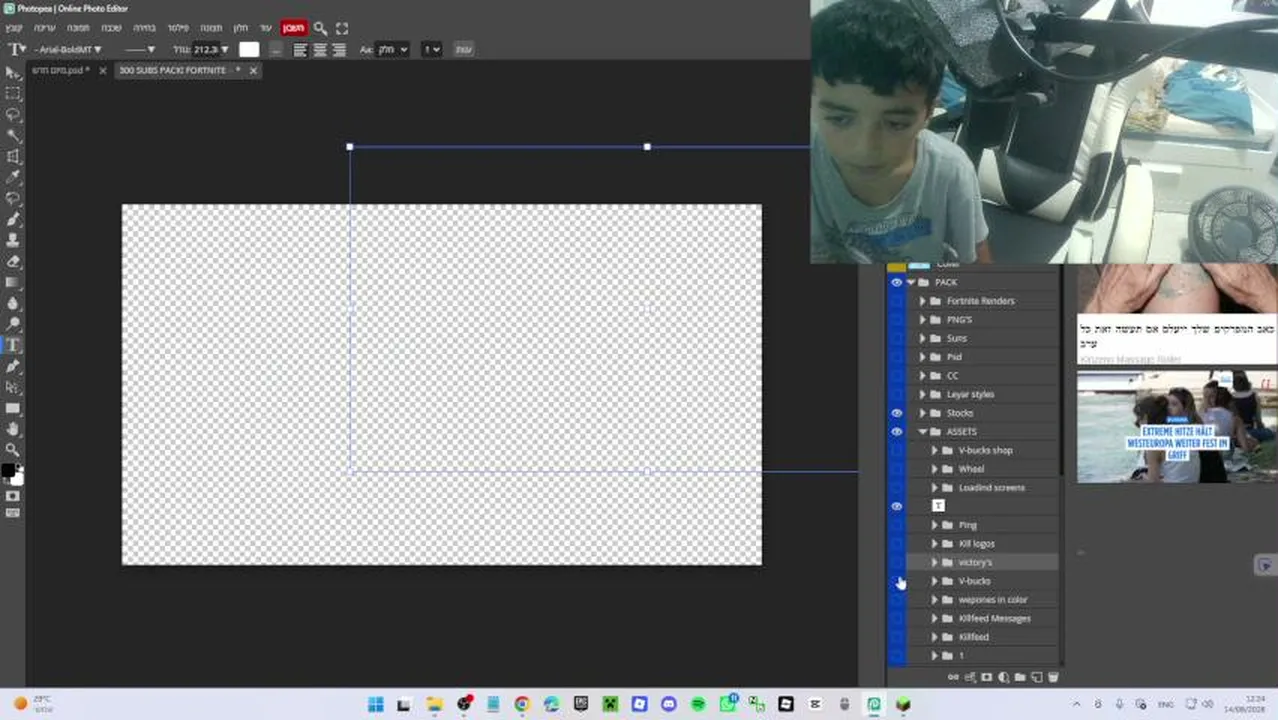The height and width of the screenshot is (720, 1278).
Task: Select the Crop tool
Action: point(13,157)
